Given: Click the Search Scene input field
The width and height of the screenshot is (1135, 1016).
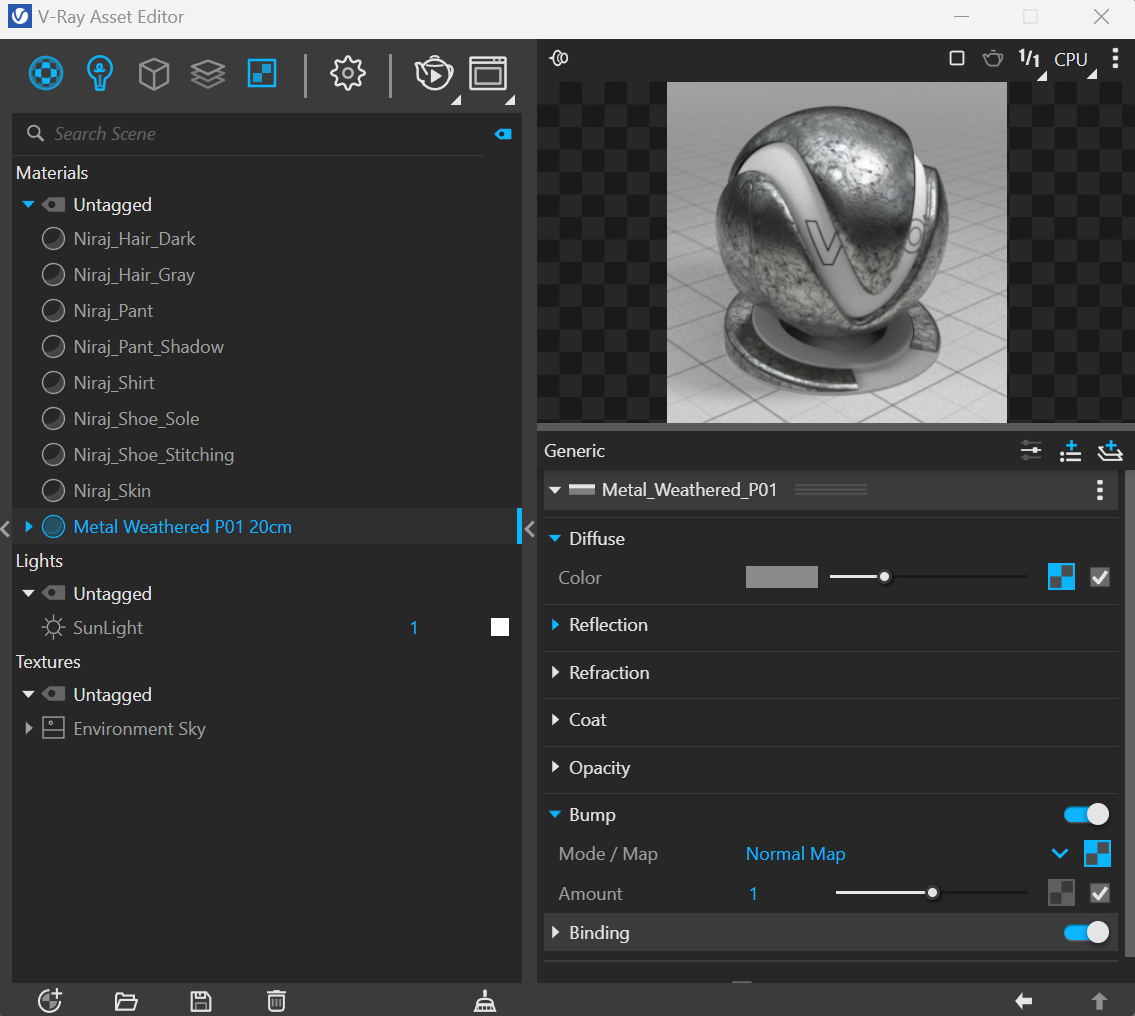Looking at the screenshot, I should (268, 134).
